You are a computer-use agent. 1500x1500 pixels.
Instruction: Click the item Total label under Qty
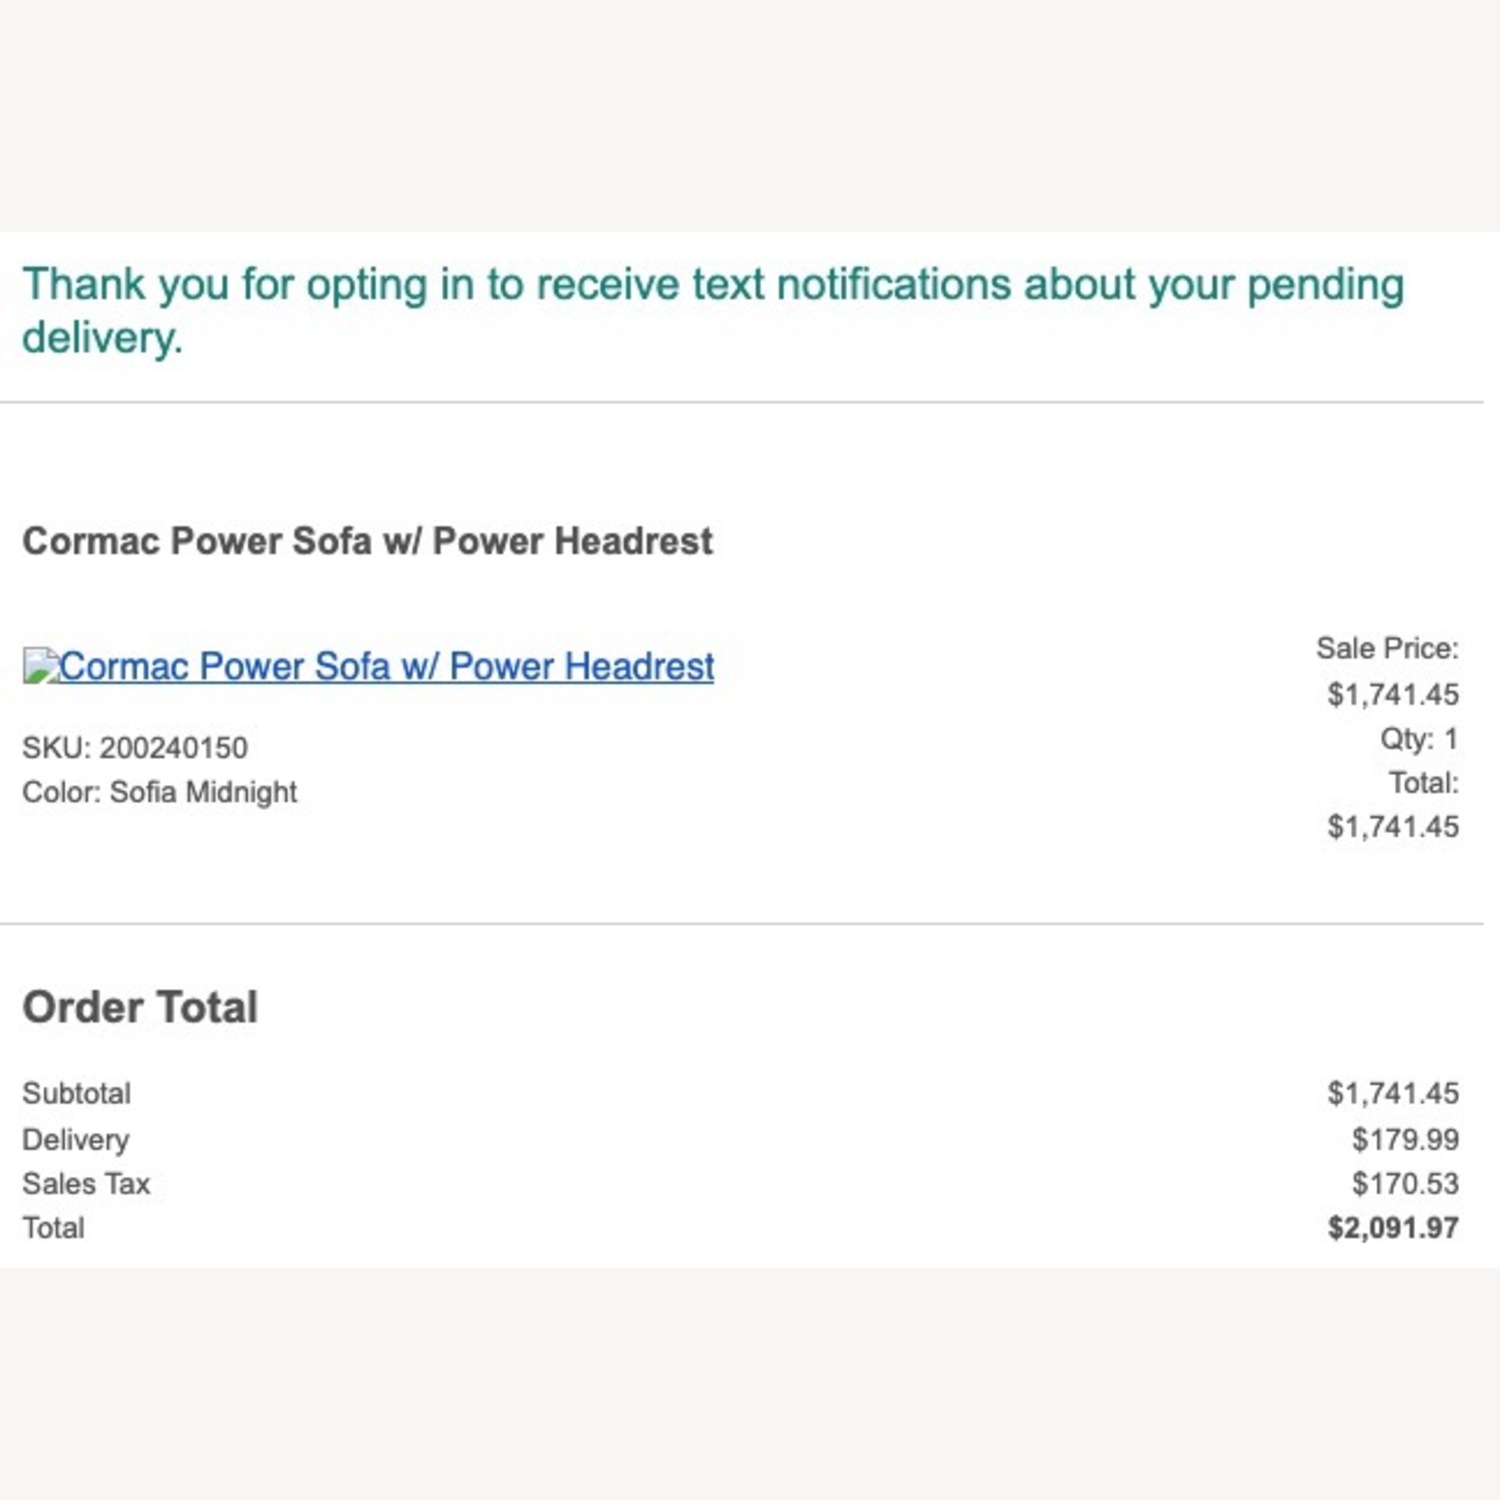coord(1423,783)
